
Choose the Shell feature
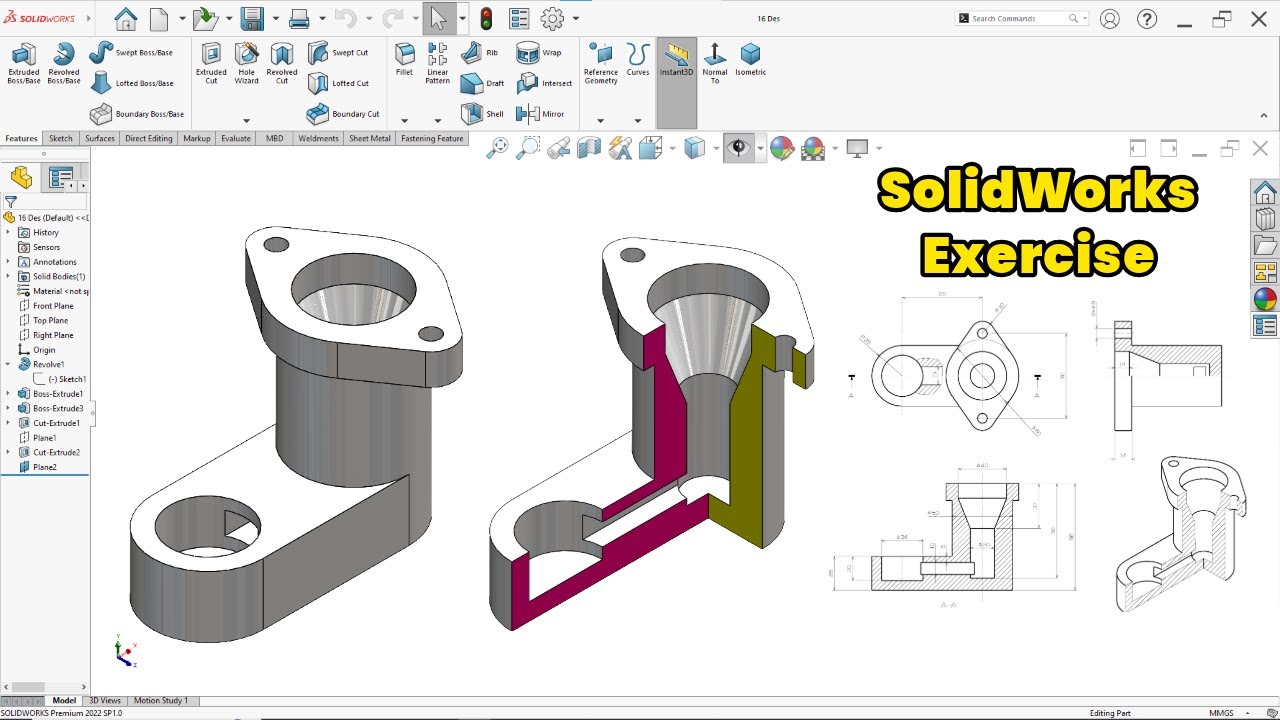click(482, 114)
